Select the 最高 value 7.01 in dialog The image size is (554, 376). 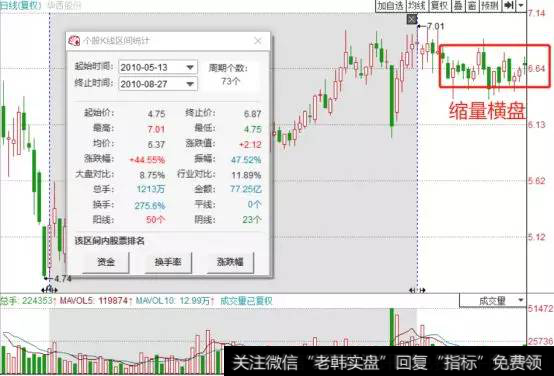(x=156, y=129)
